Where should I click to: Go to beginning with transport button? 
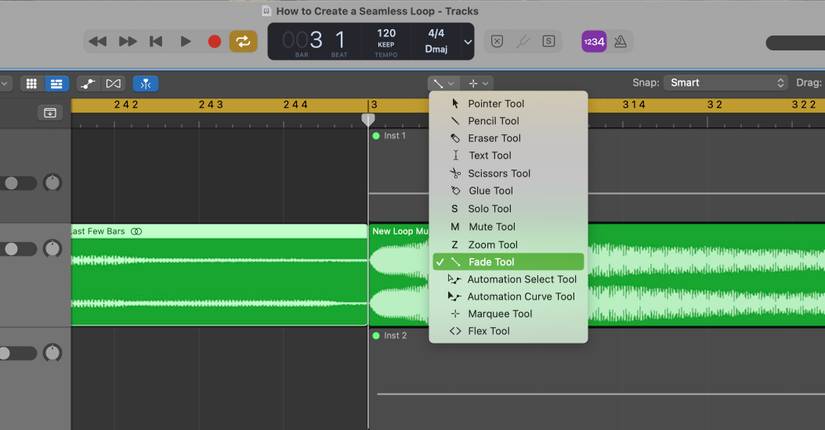pos(156,42)
